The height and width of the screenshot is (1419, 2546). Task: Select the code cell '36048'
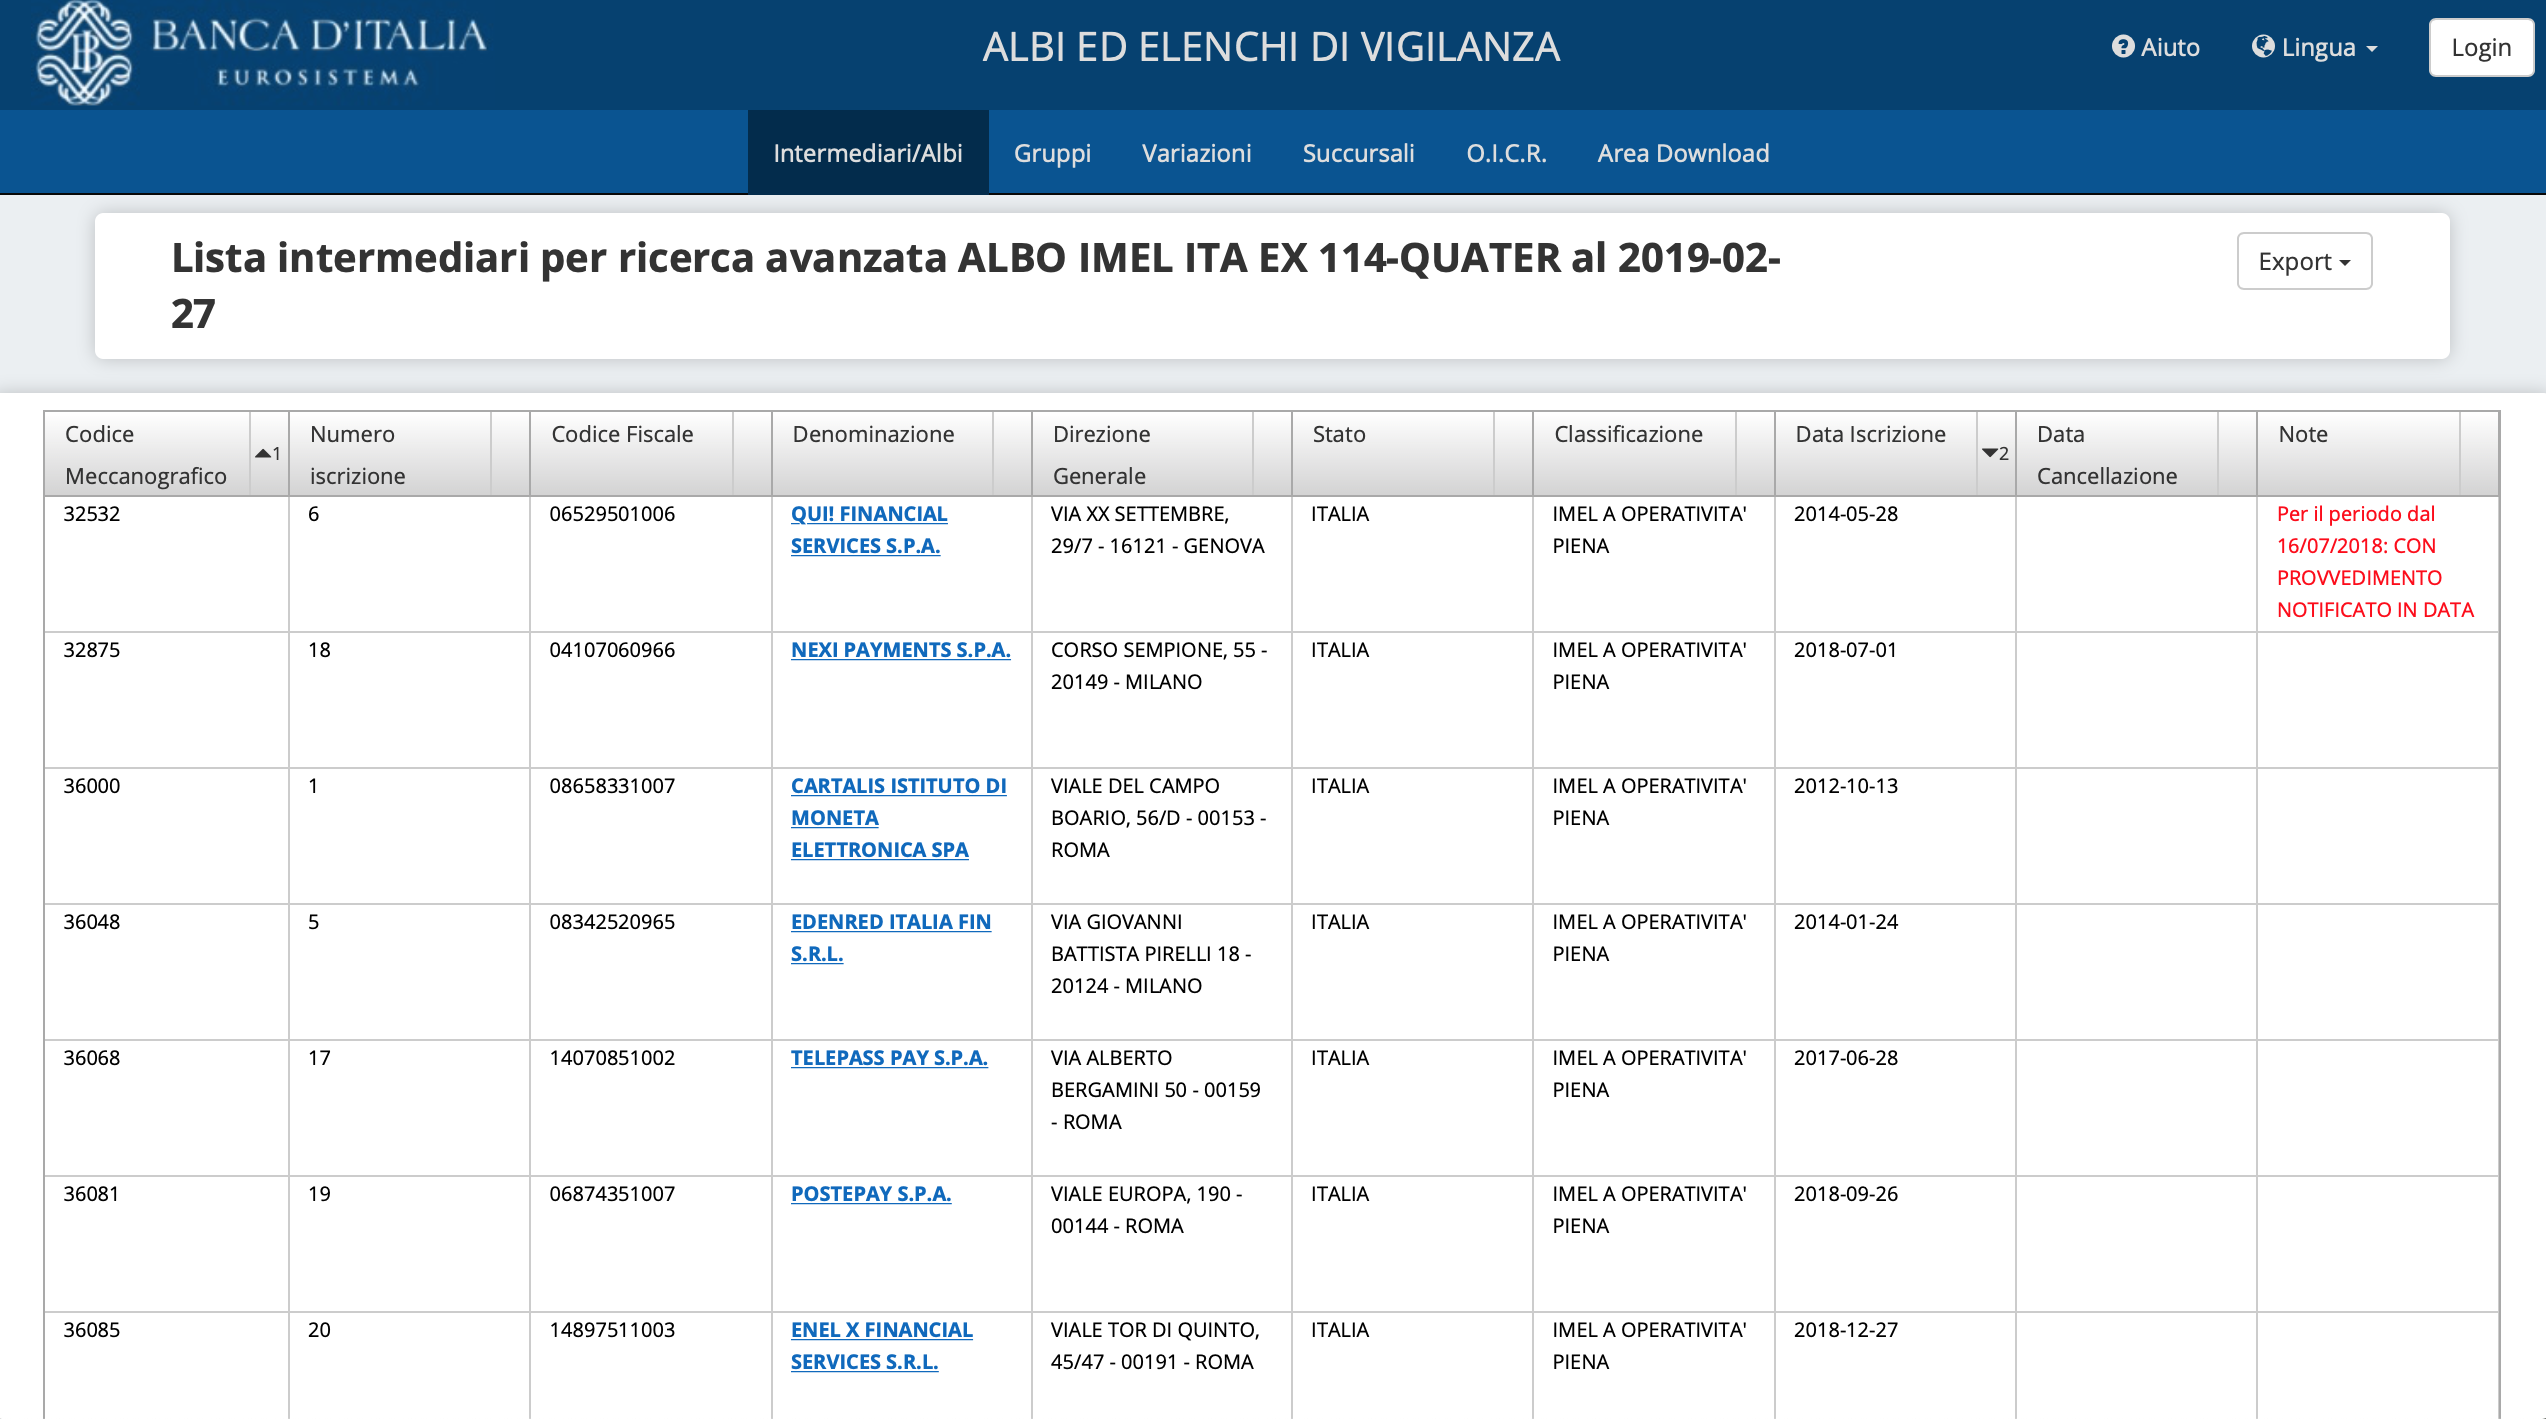(x=92, y=922)
